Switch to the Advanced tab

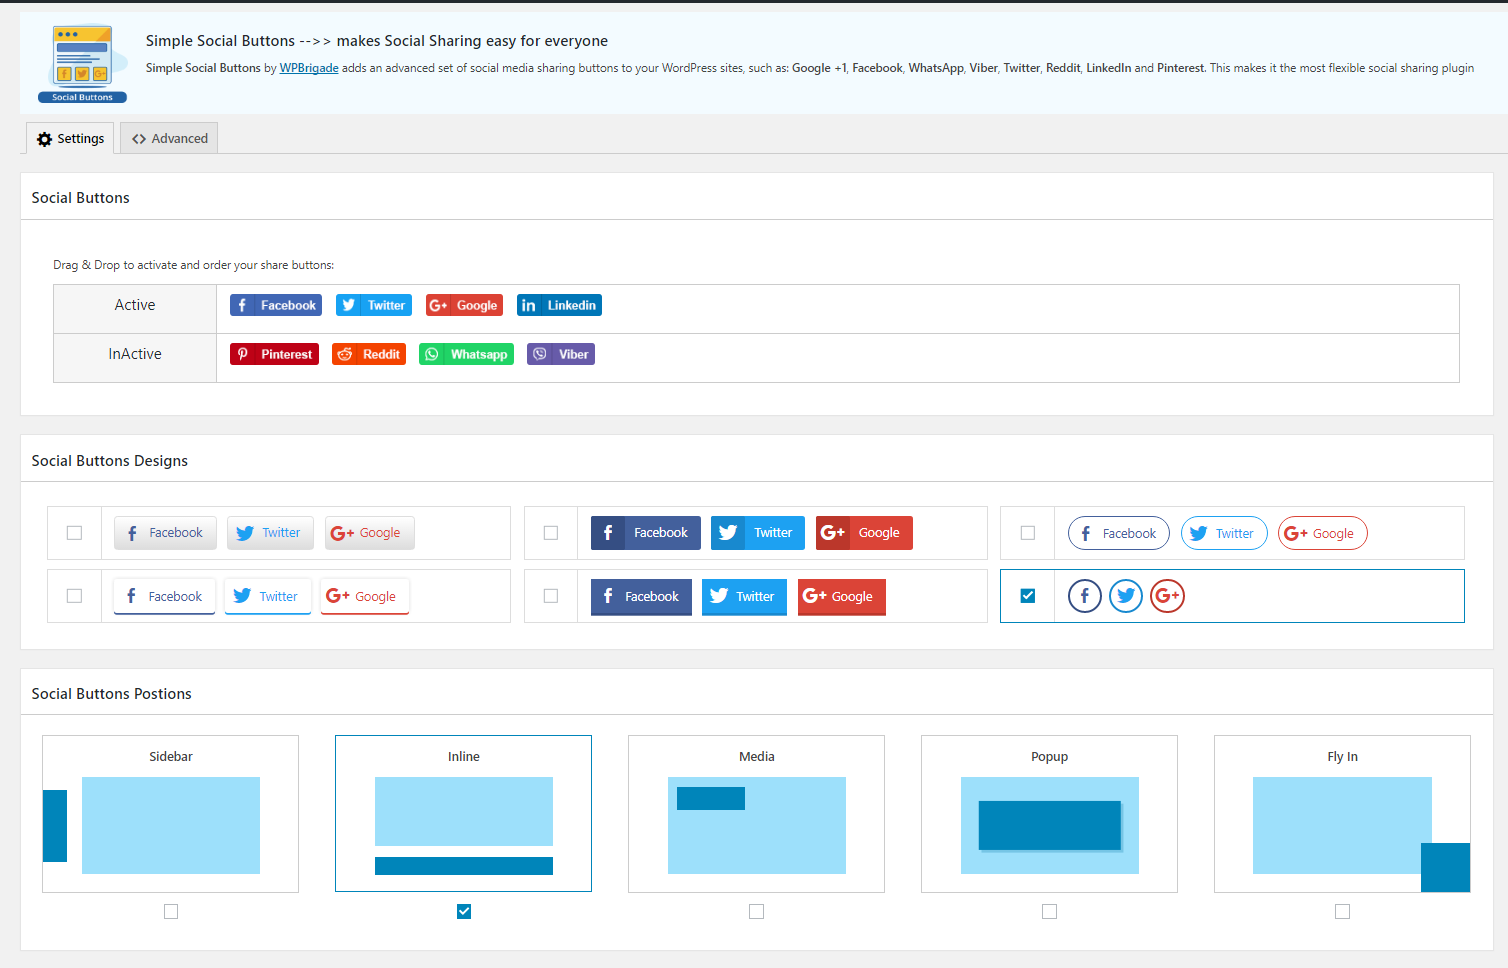coord(168,137)
